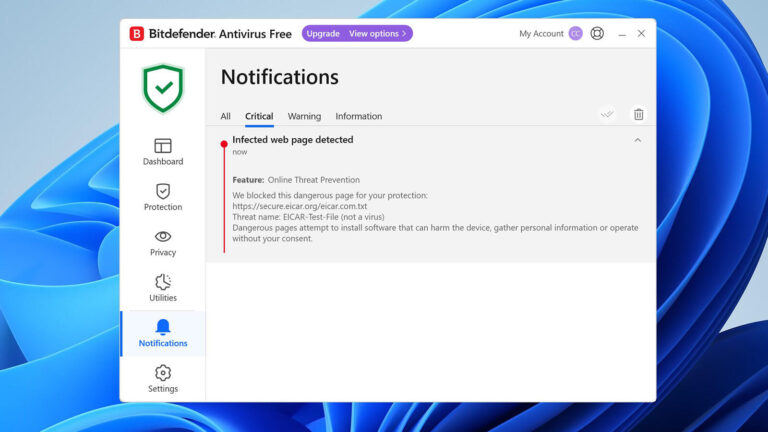768x432 pixels.
Task: Open the Utilities section
Action: [x=163, y=288]
